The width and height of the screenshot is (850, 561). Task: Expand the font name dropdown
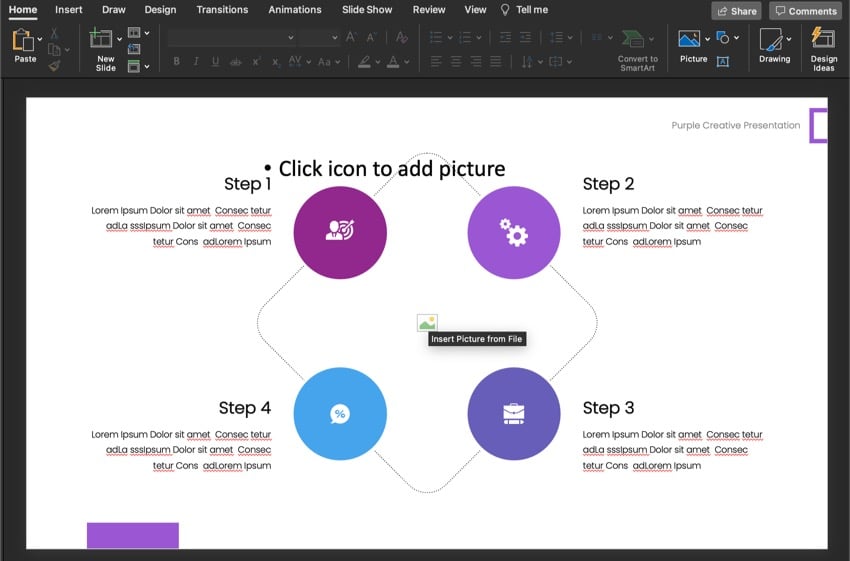point(291,38)
